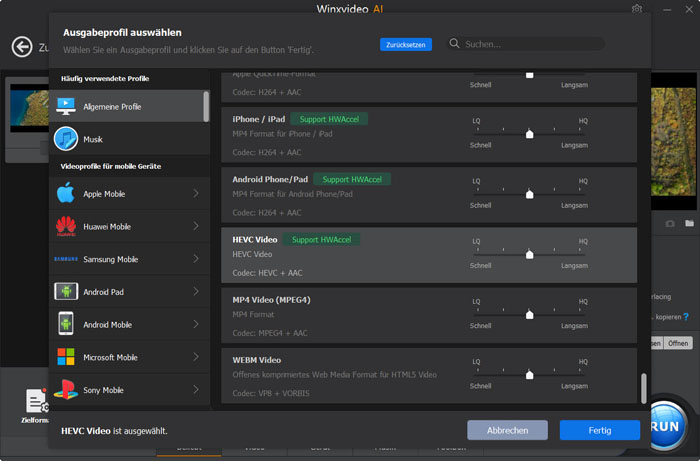Confirm selection with Fertig button

[x=600, y=430]
